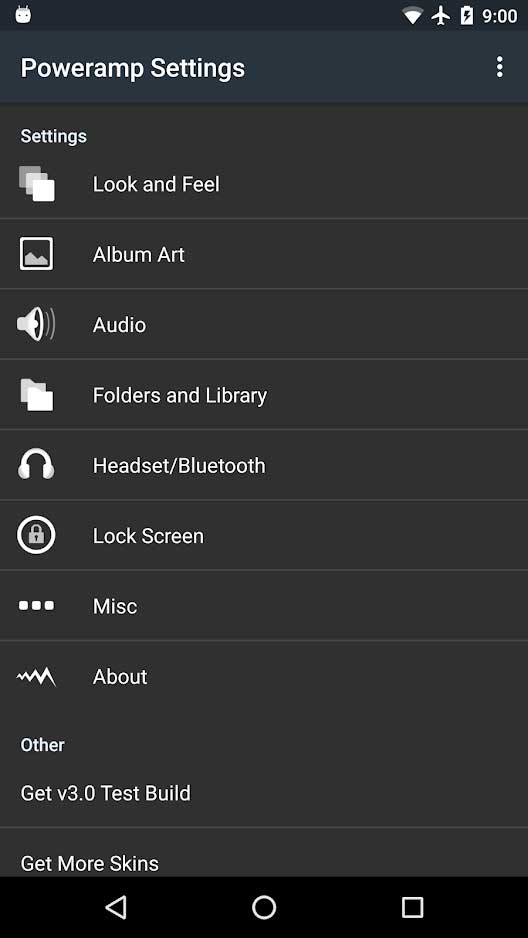Tap the Folders and Library folder icon
Viewport: 528px width, 938px height.
(36, 395)
